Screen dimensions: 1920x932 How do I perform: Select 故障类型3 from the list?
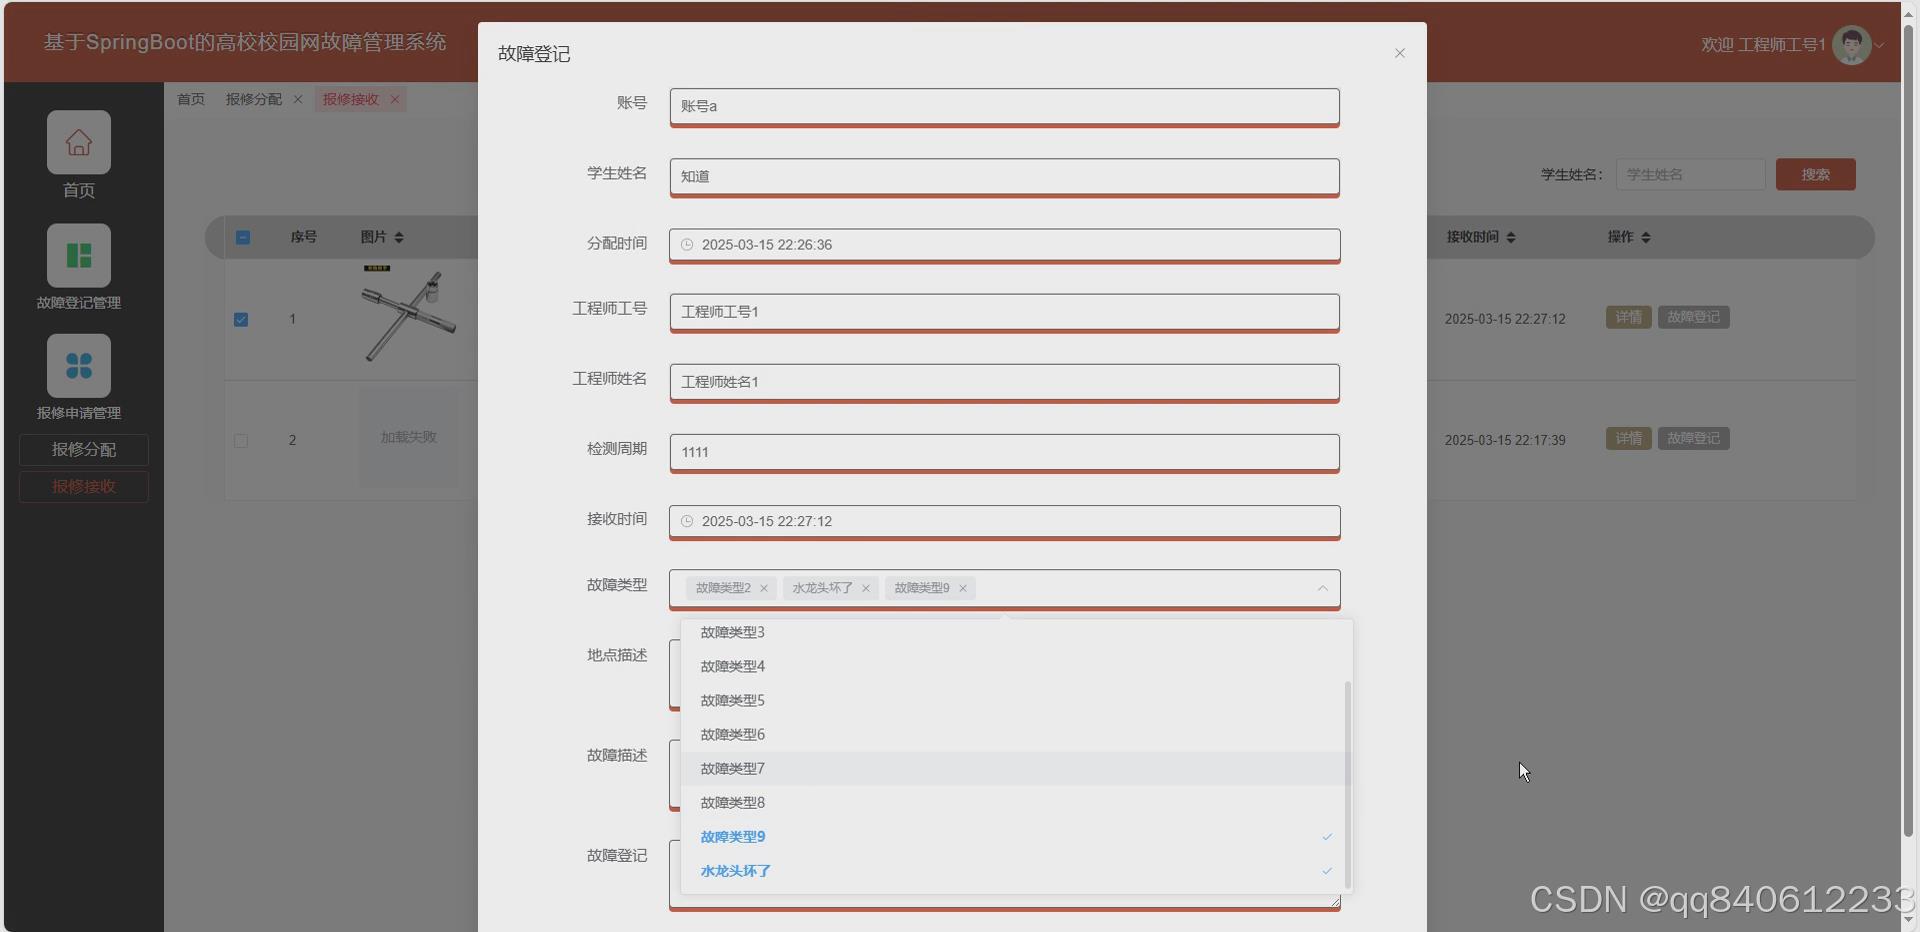(x=1013, y=632)
